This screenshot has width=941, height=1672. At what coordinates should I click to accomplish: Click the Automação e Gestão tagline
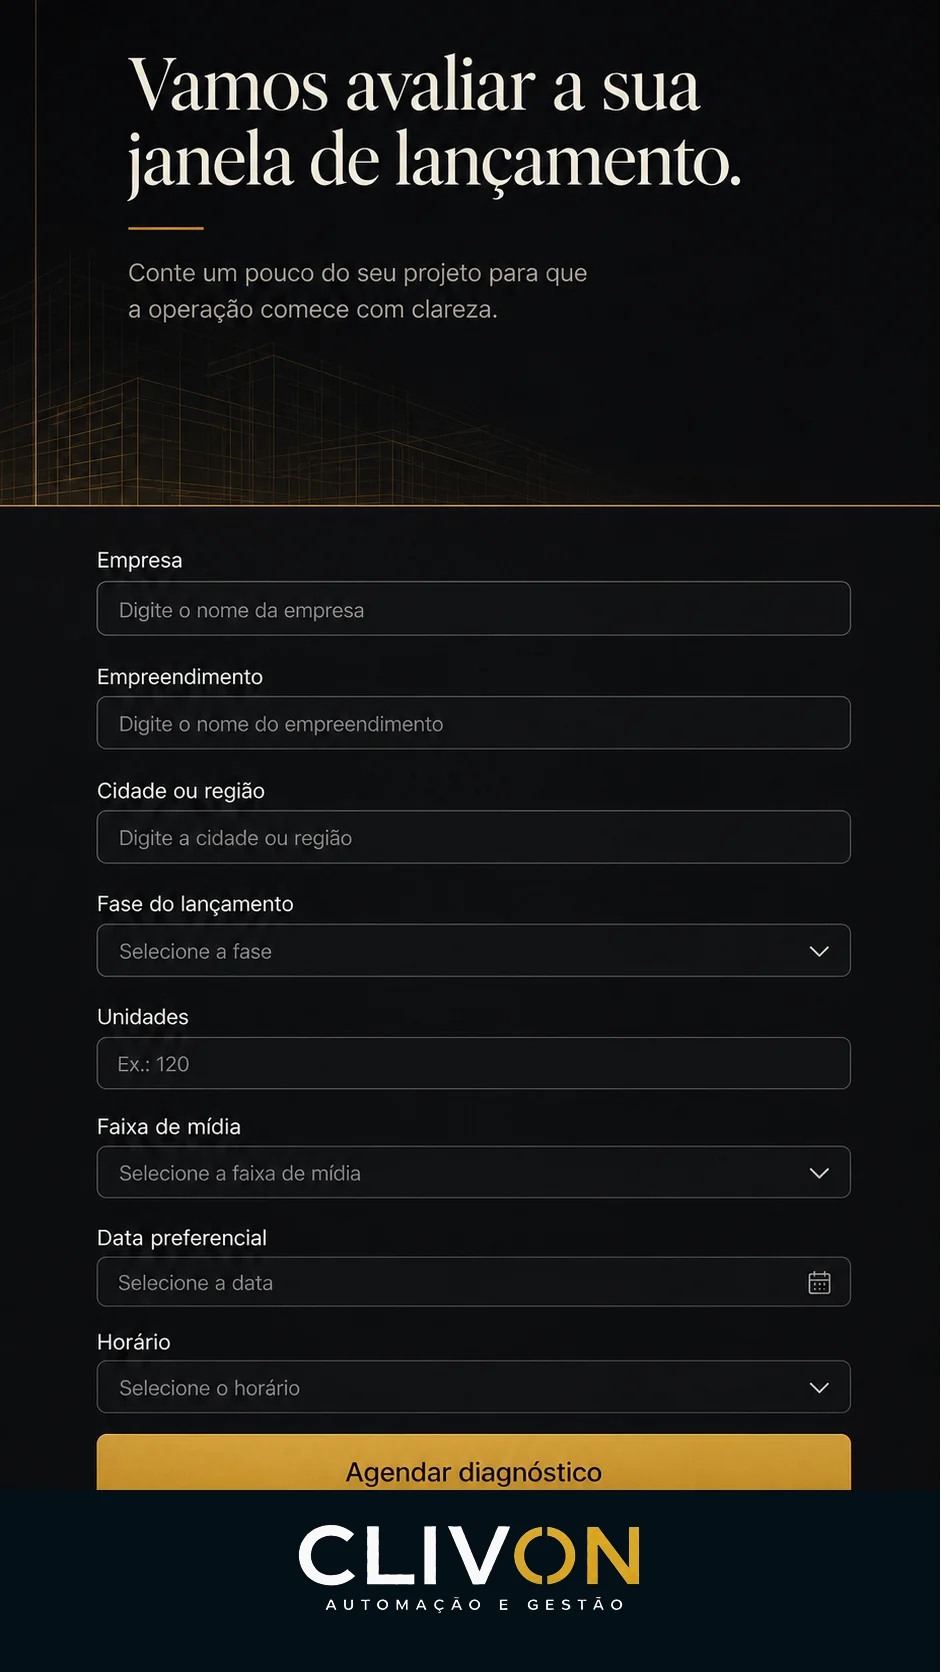(x=475, y=1604)
